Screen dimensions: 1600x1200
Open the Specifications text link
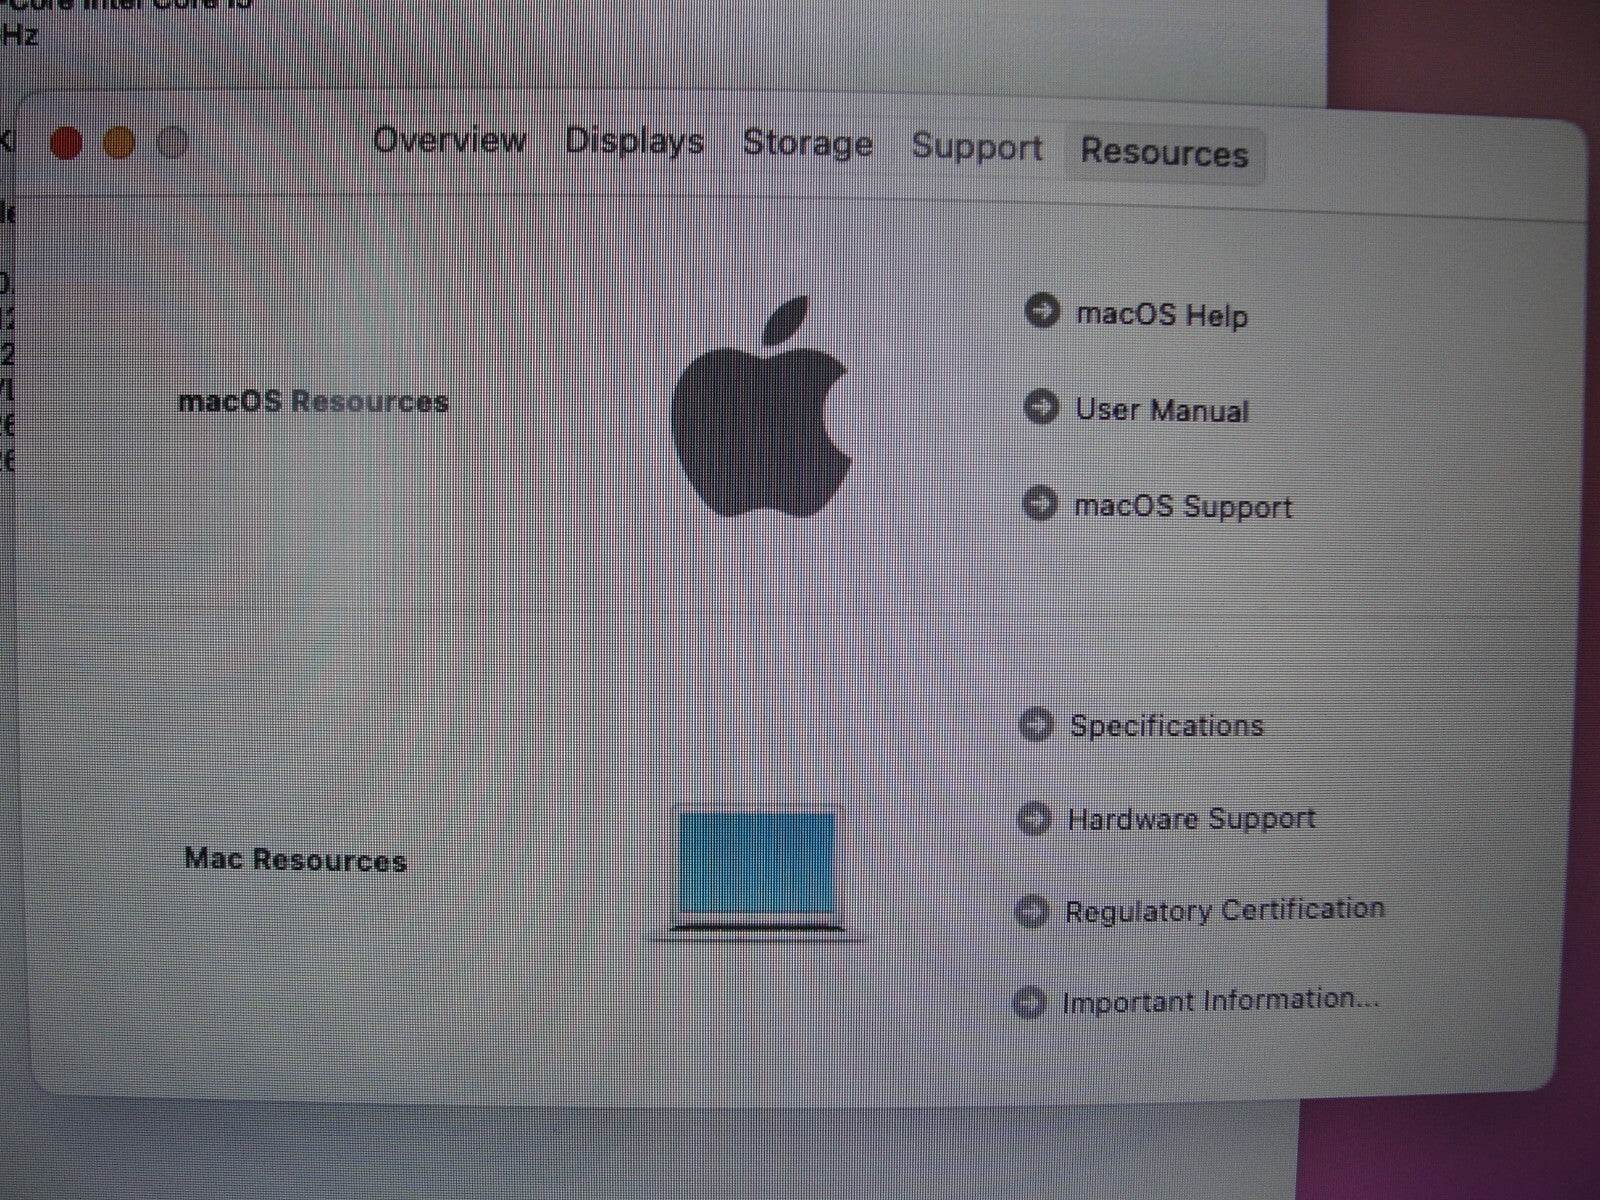(1166, 725)
